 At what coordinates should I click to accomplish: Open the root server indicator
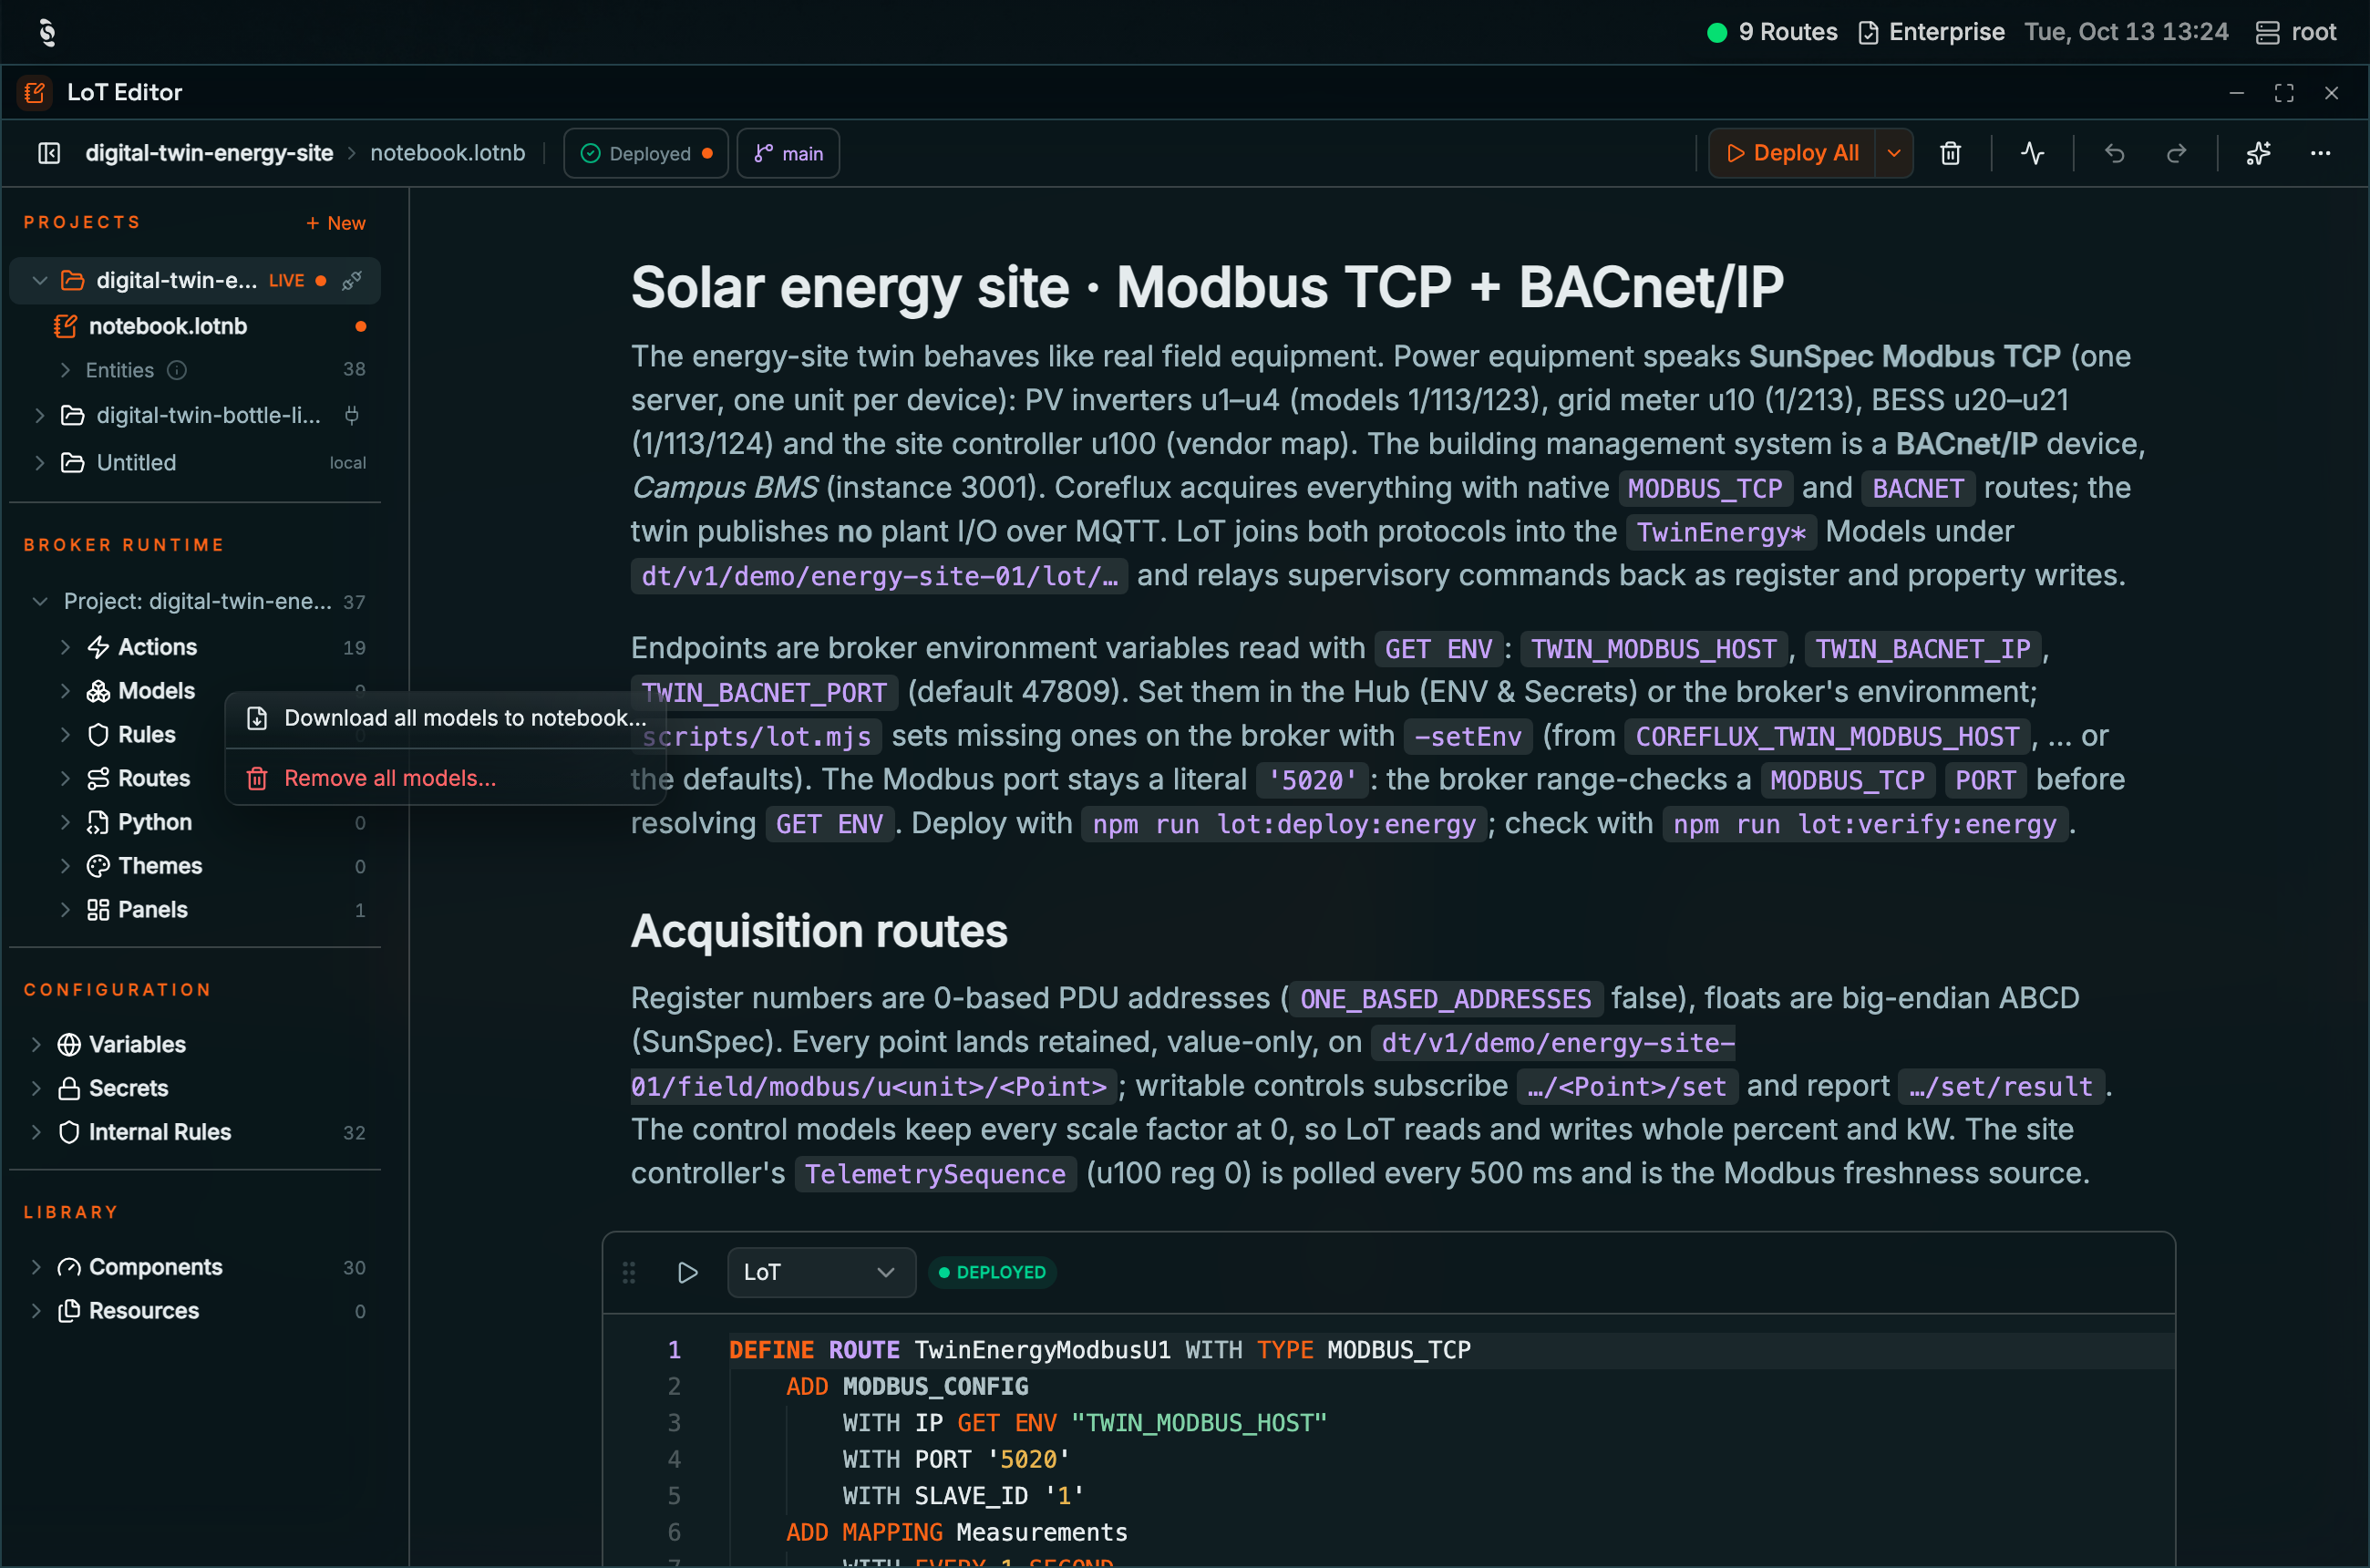pyautogui.click(x=2296, y=32)
